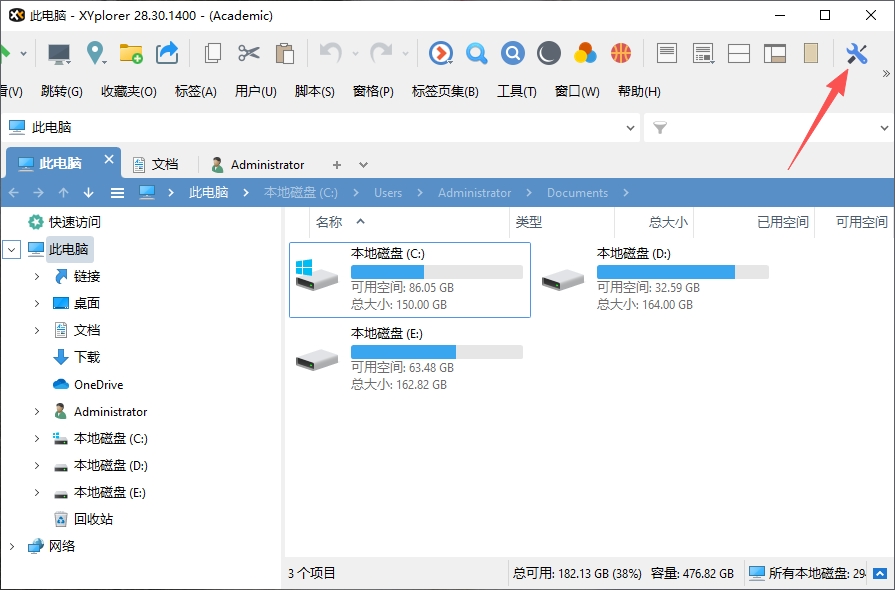Screen dimensions: 895x590
Task: Switch to the details list view icon
Action: click(x=667, y=54)
